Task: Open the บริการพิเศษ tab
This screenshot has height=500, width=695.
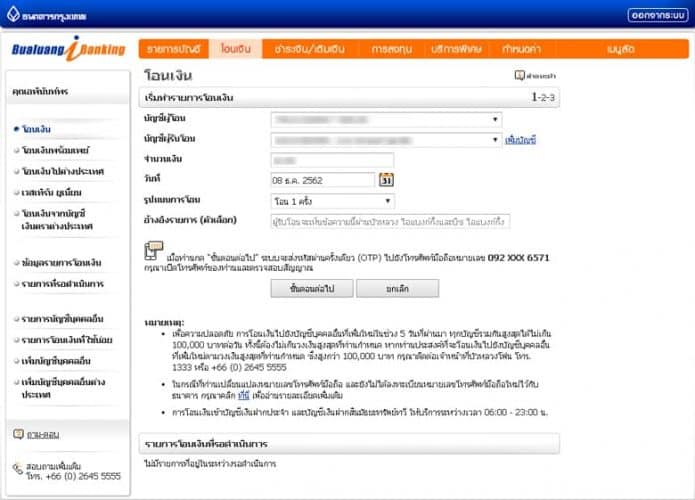Action: coord(456,48)
